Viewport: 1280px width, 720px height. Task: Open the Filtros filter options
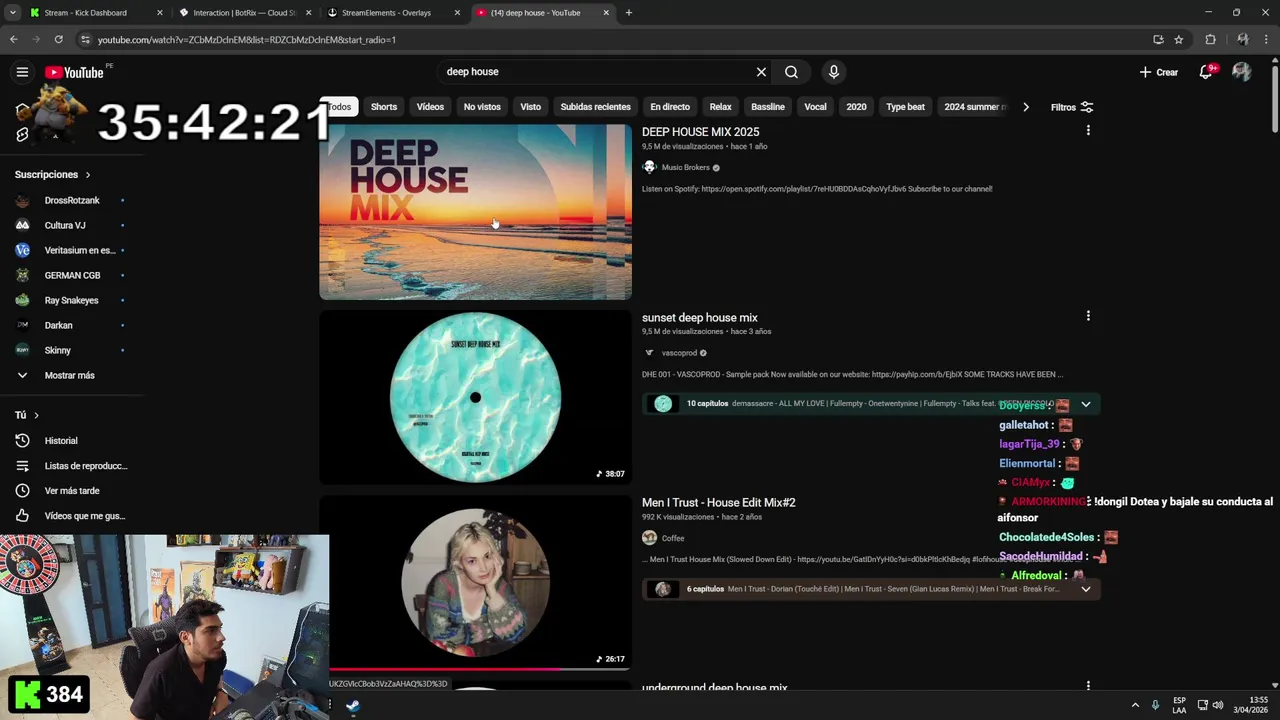(x=1071, y=107)
